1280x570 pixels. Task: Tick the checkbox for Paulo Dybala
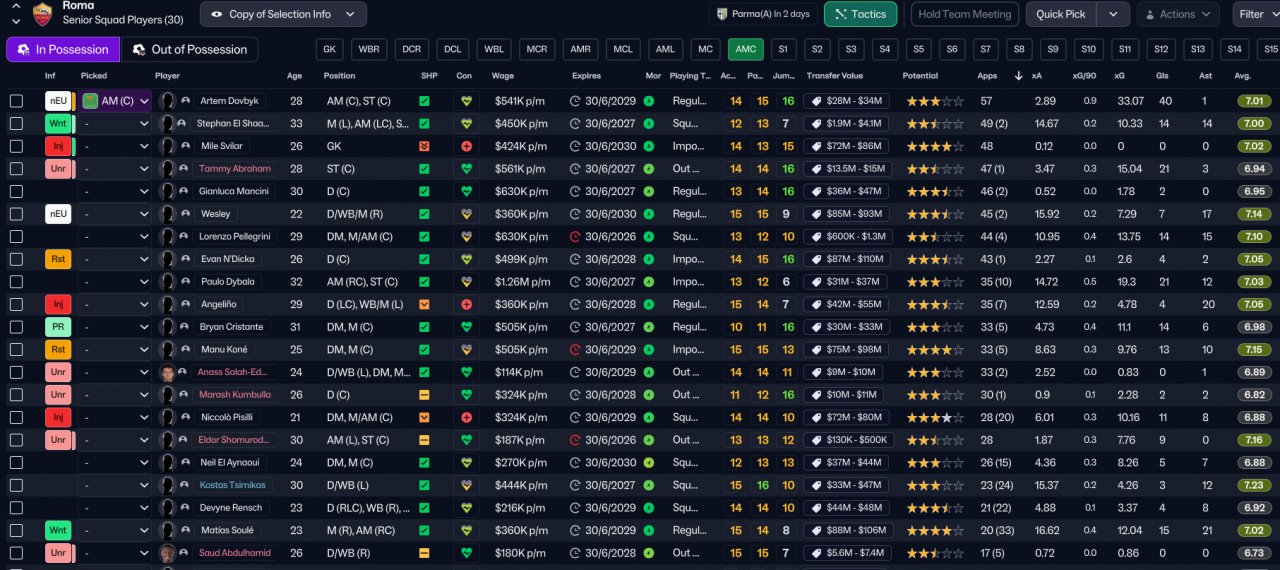16,282
